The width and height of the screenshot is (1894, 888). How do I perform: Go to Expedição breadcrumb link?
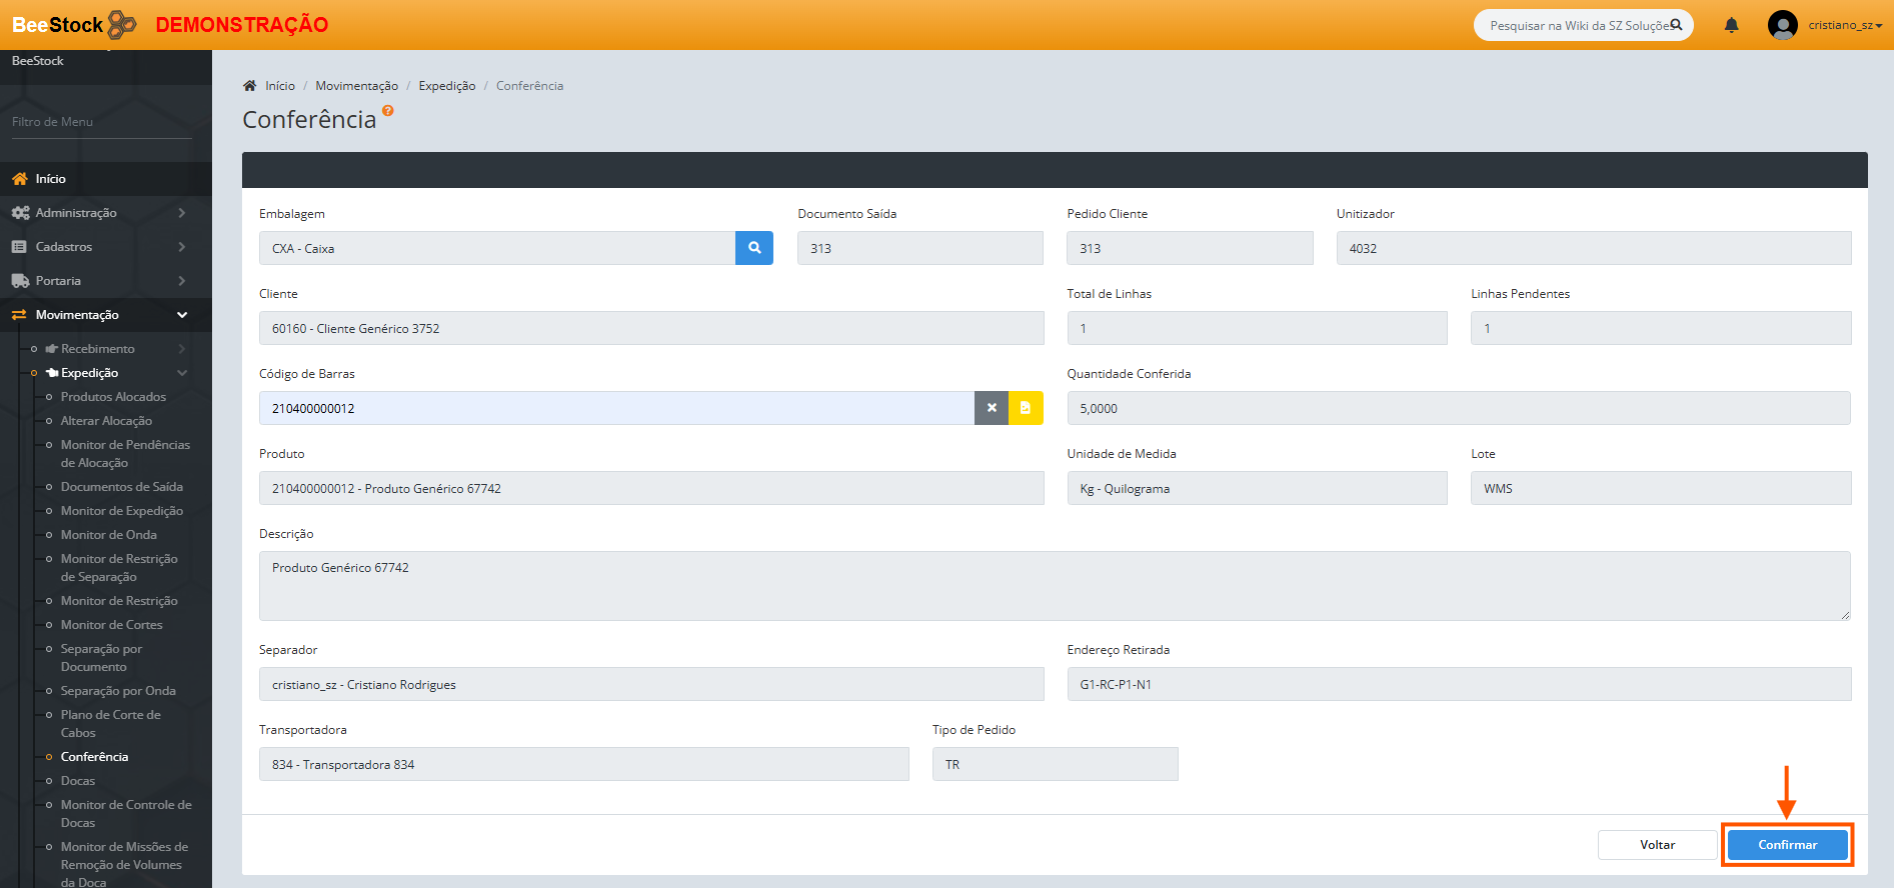(x=446, y=86)
